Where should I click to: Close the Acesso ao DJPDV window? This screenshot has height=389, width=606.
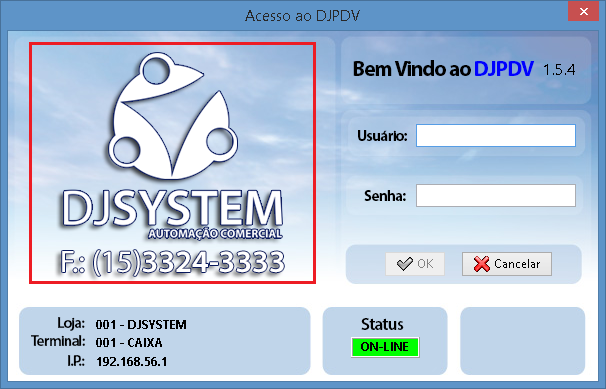tap(584, 12)
